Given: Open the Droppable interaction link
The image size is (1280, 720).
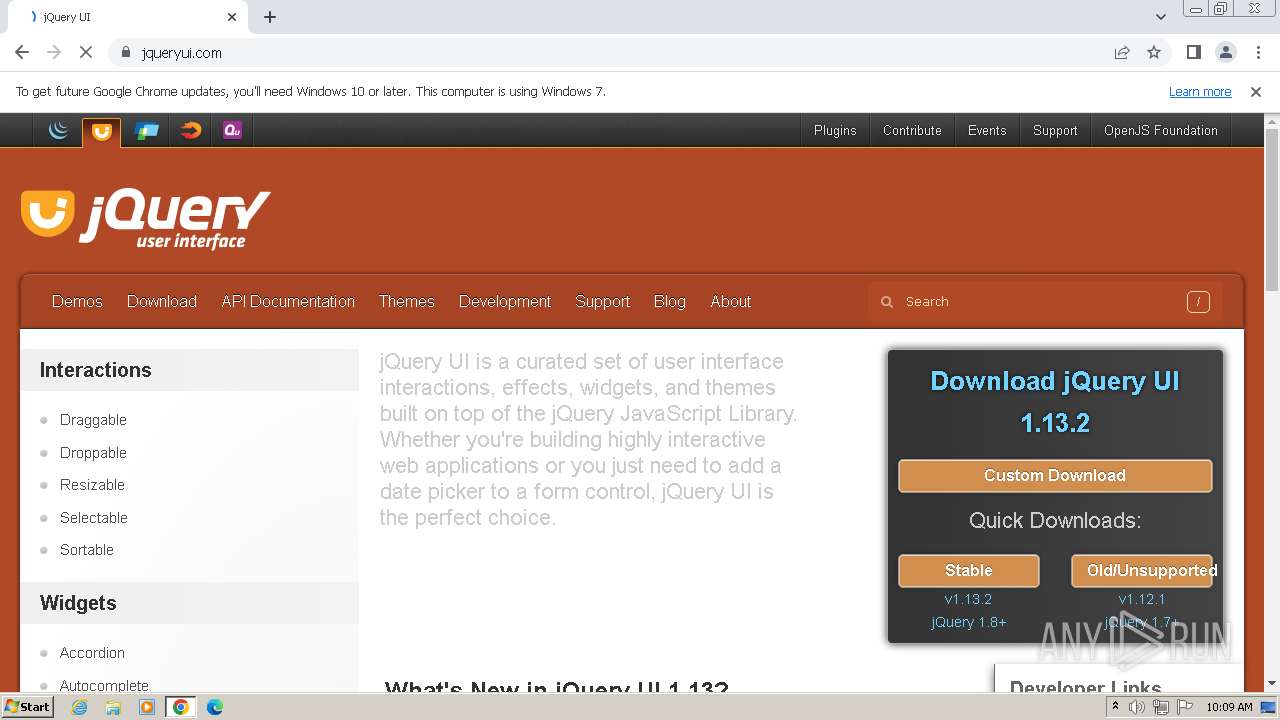Looking at the screenshot, I should tap(93, 452).
